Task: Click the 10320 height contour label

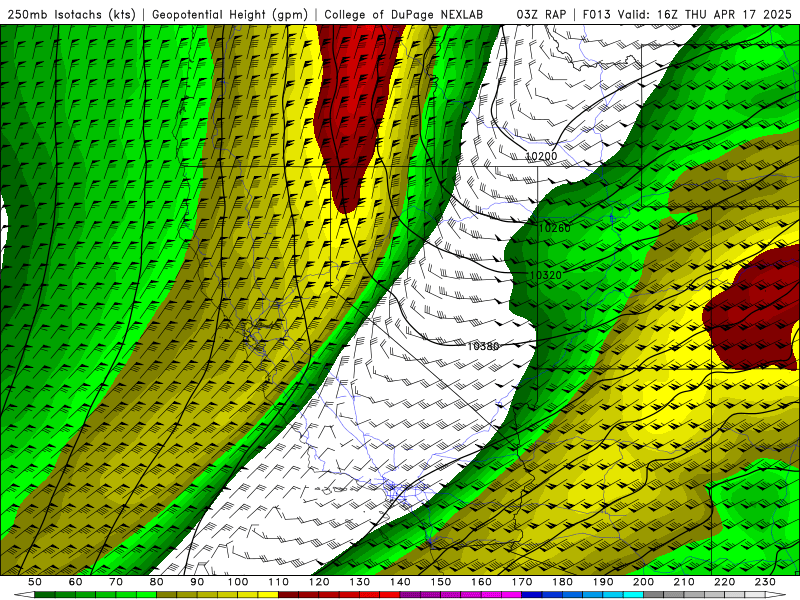Action: (x=546, y=276)
